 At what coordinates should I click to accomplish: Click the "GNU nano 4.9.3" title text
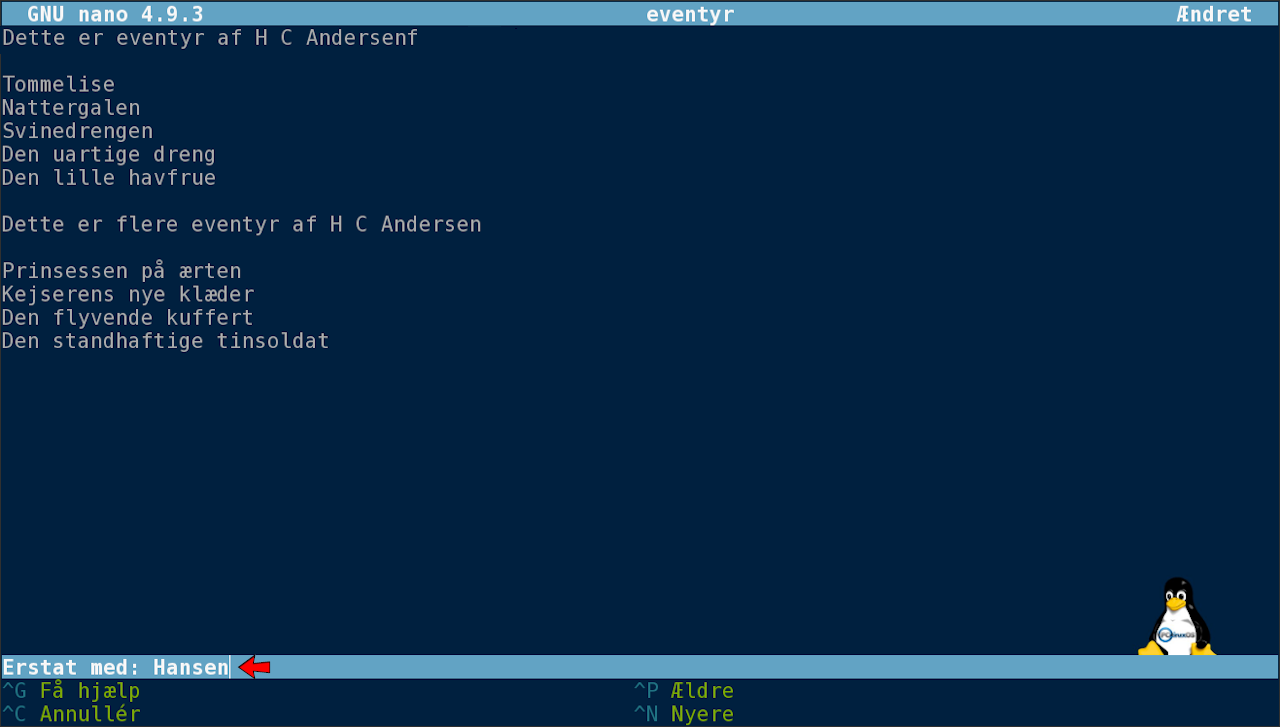coord(115,14)
